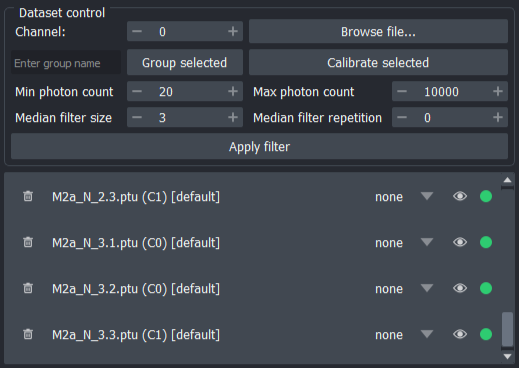Open calibration dropdown arrow for M2a_N_3.2.ptu
Viewport: 519px width, 368px height.
click(x=427, y=288)
